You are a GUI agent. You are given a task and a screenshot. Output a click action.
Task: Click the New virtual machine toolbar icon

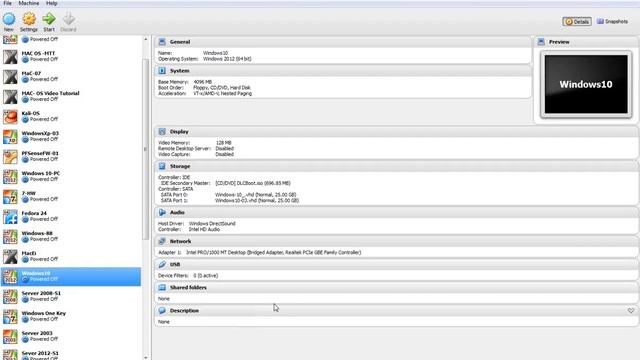click(9, 19)
